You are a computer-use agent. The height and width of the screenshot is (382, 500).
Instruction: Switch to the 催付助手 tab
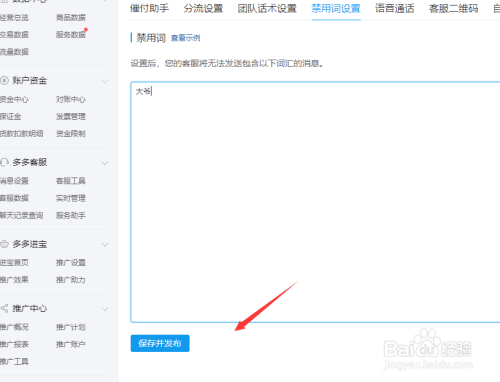click(149, 8)
